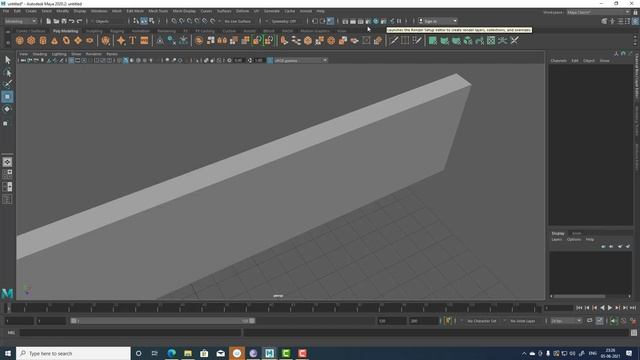
Task: Open the viewport Shading menu
Action: [40, 54]
